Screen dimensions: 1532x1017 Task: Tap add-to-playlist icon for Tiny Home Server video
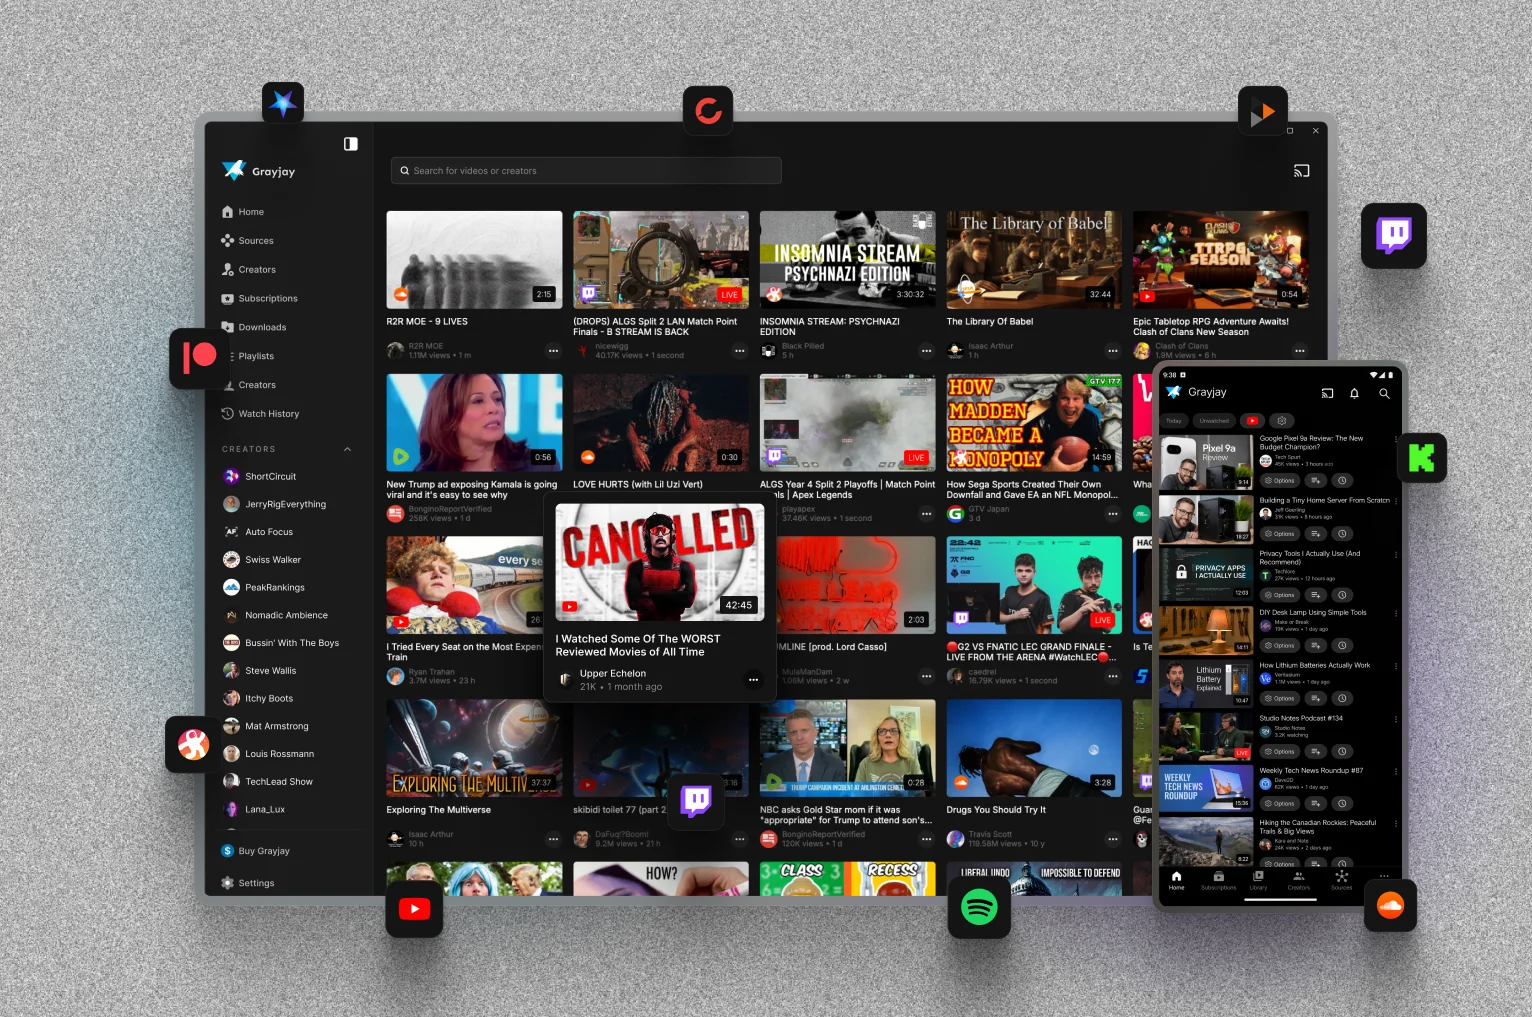pos(1315,534)
